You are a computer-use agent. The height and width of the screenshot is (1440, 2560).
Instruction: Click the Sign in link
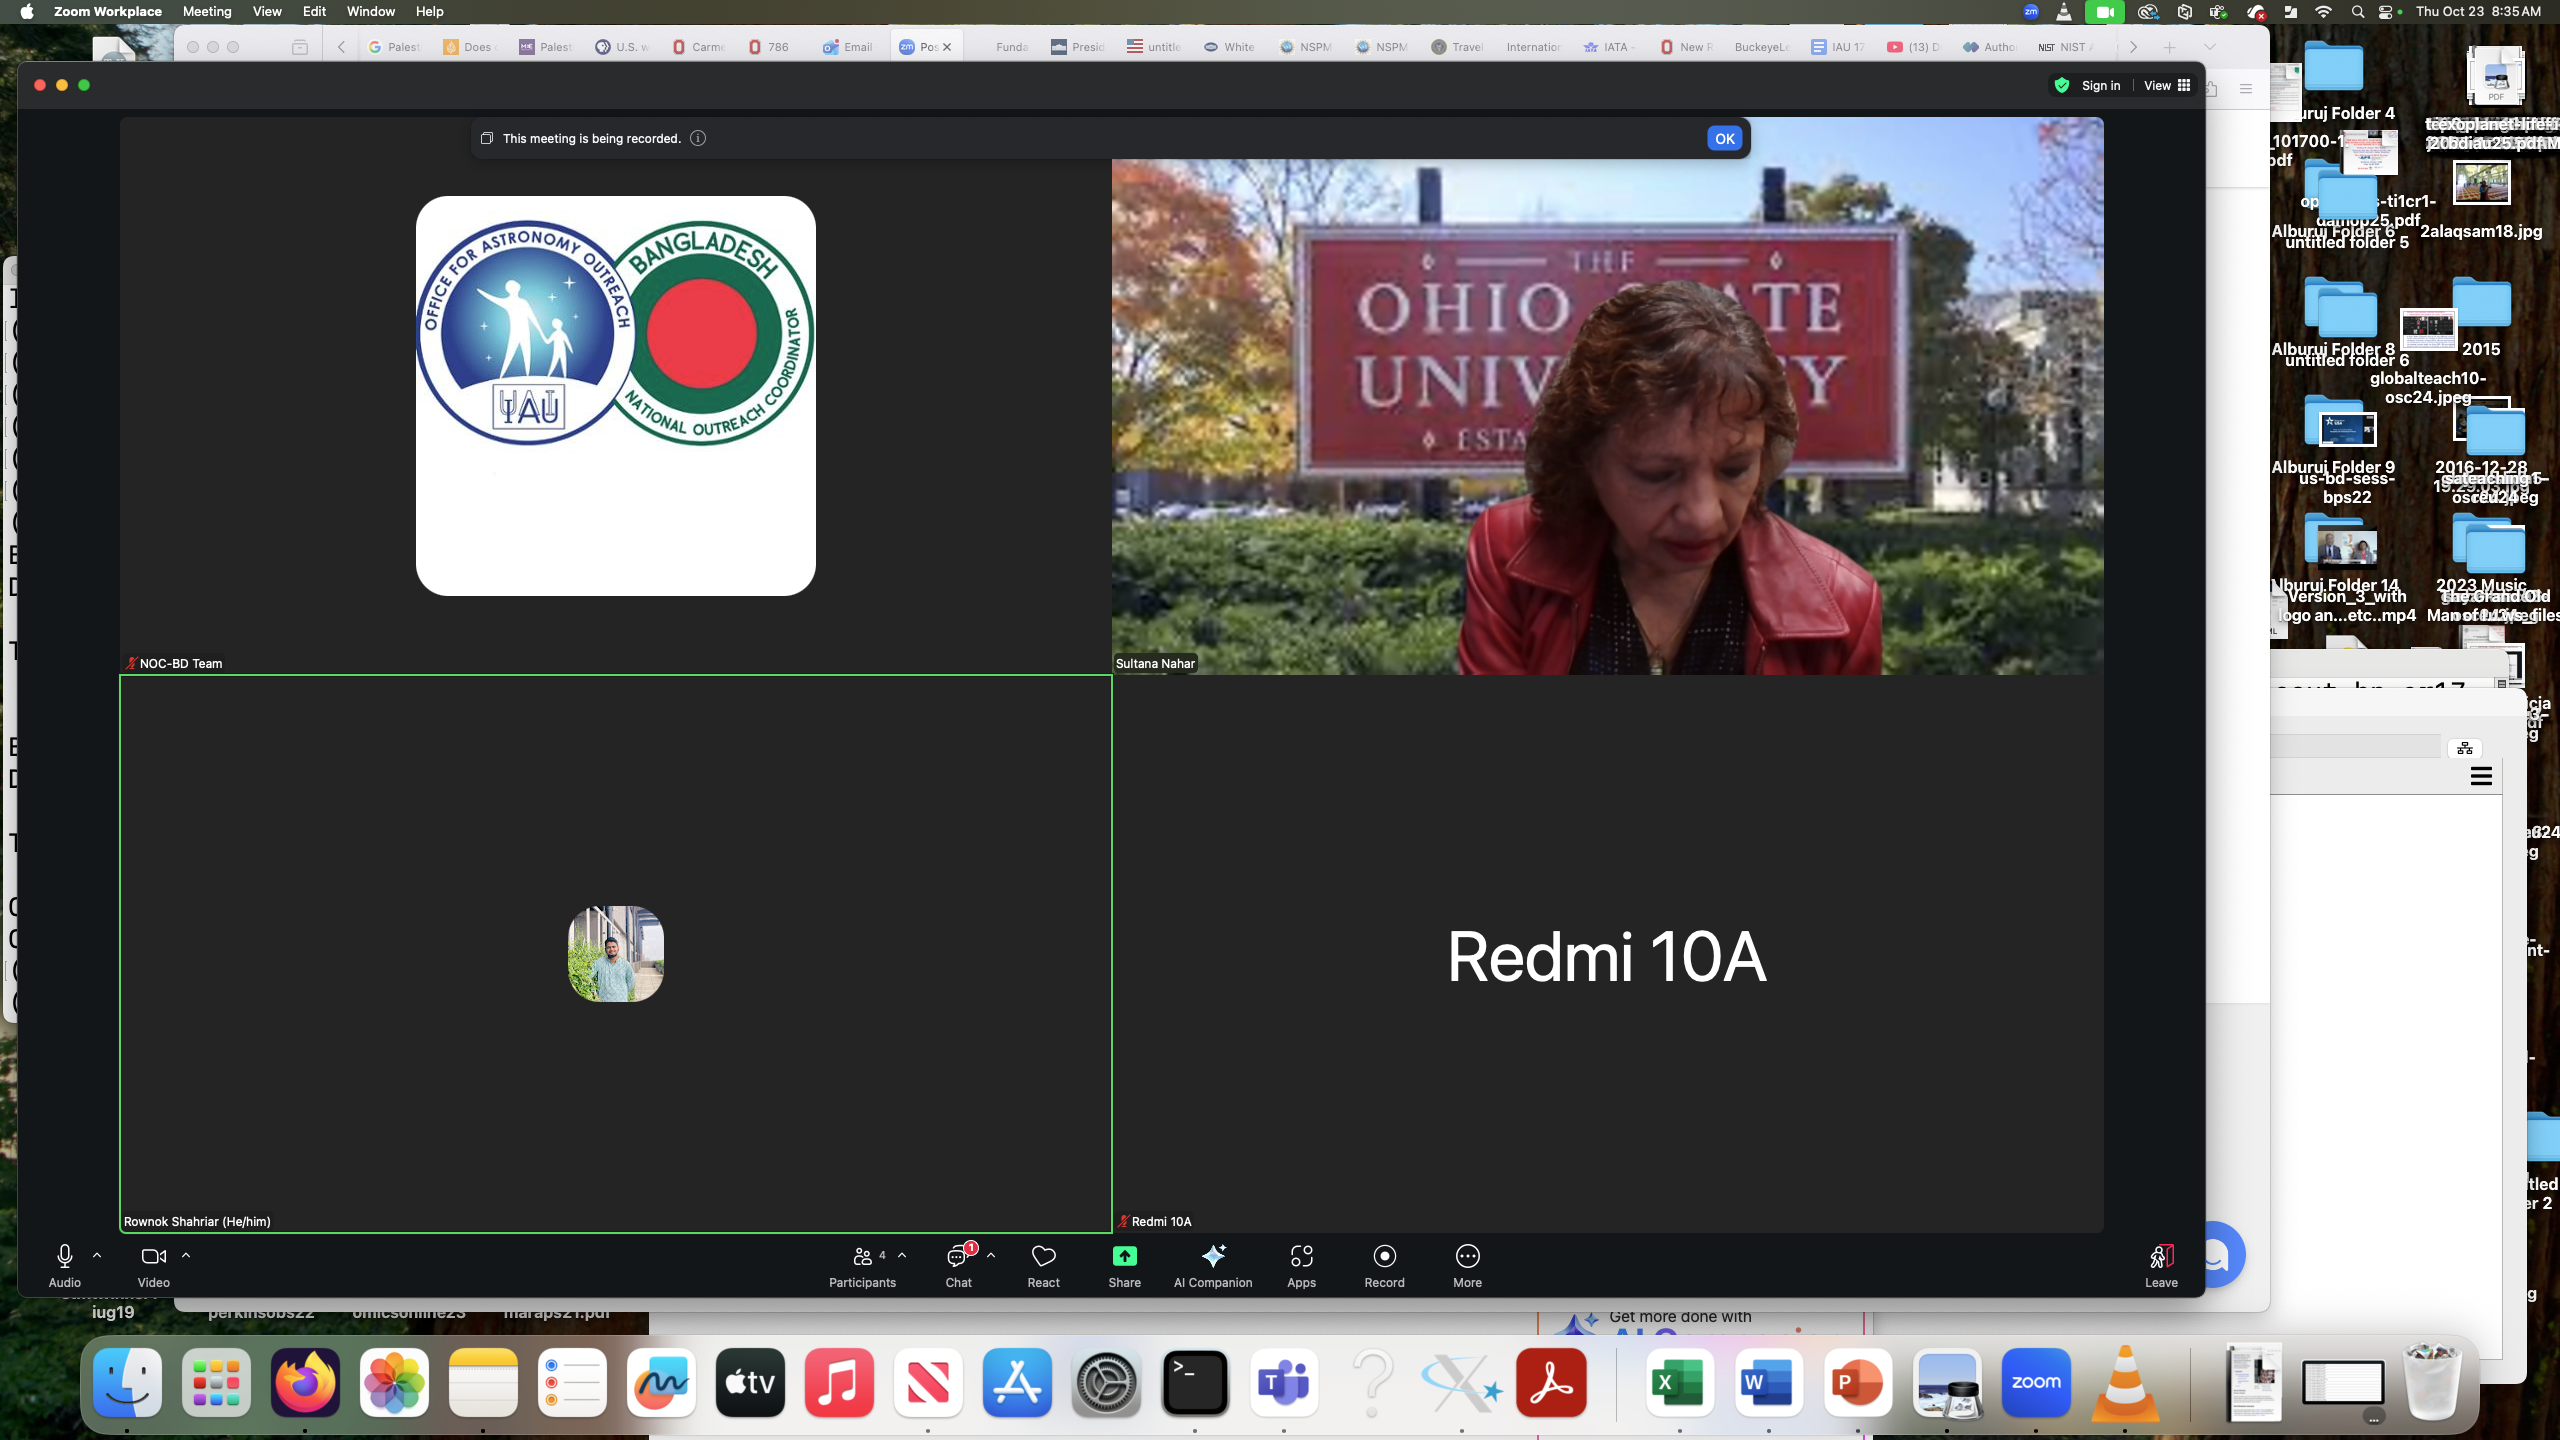pos(2100,86)
